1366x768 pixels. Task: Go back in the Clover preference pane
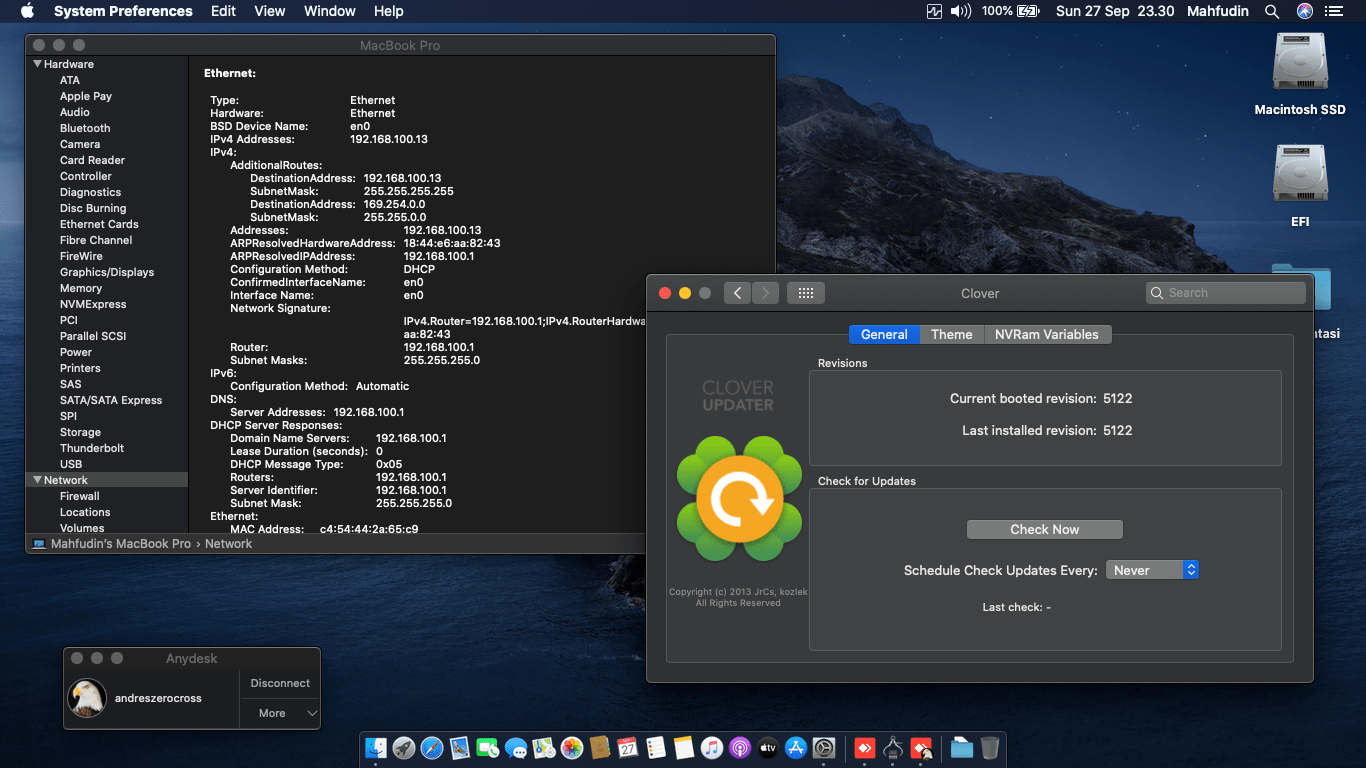pyautogui.click(x=738, y=293)
